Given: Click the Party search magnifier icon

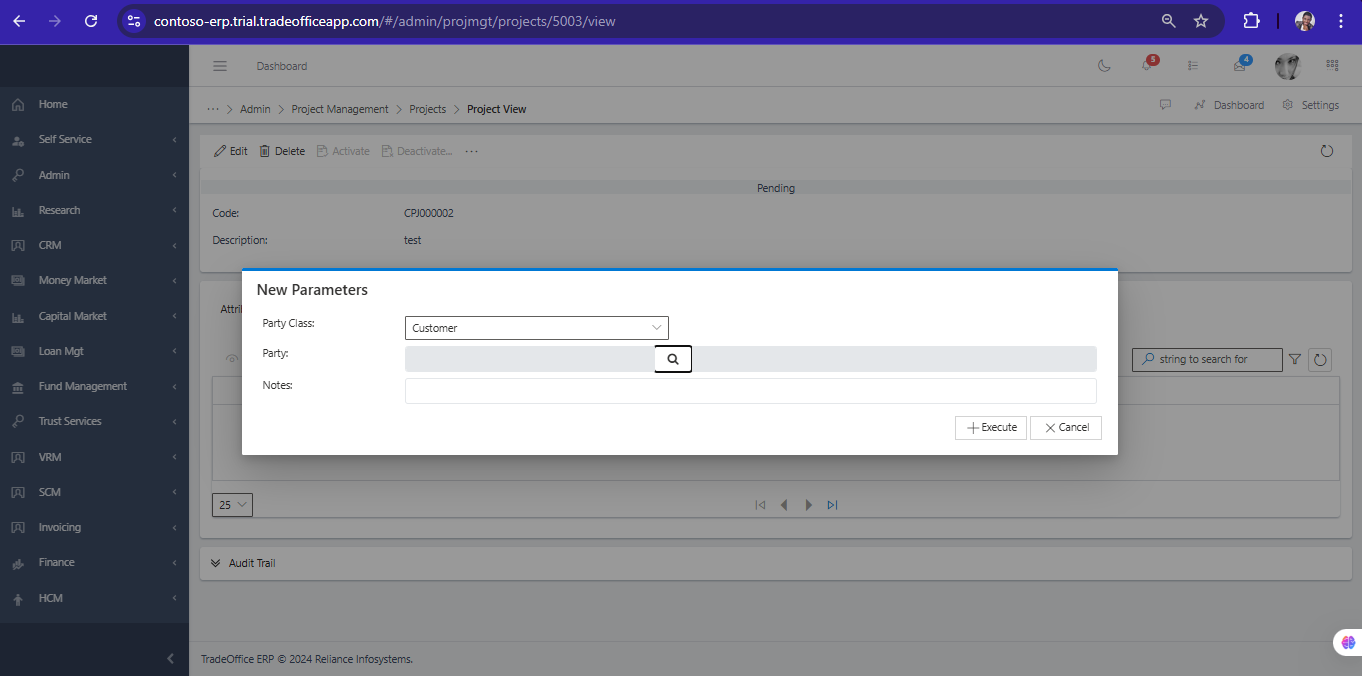Looking at the screenshot, I should [673, 359].
